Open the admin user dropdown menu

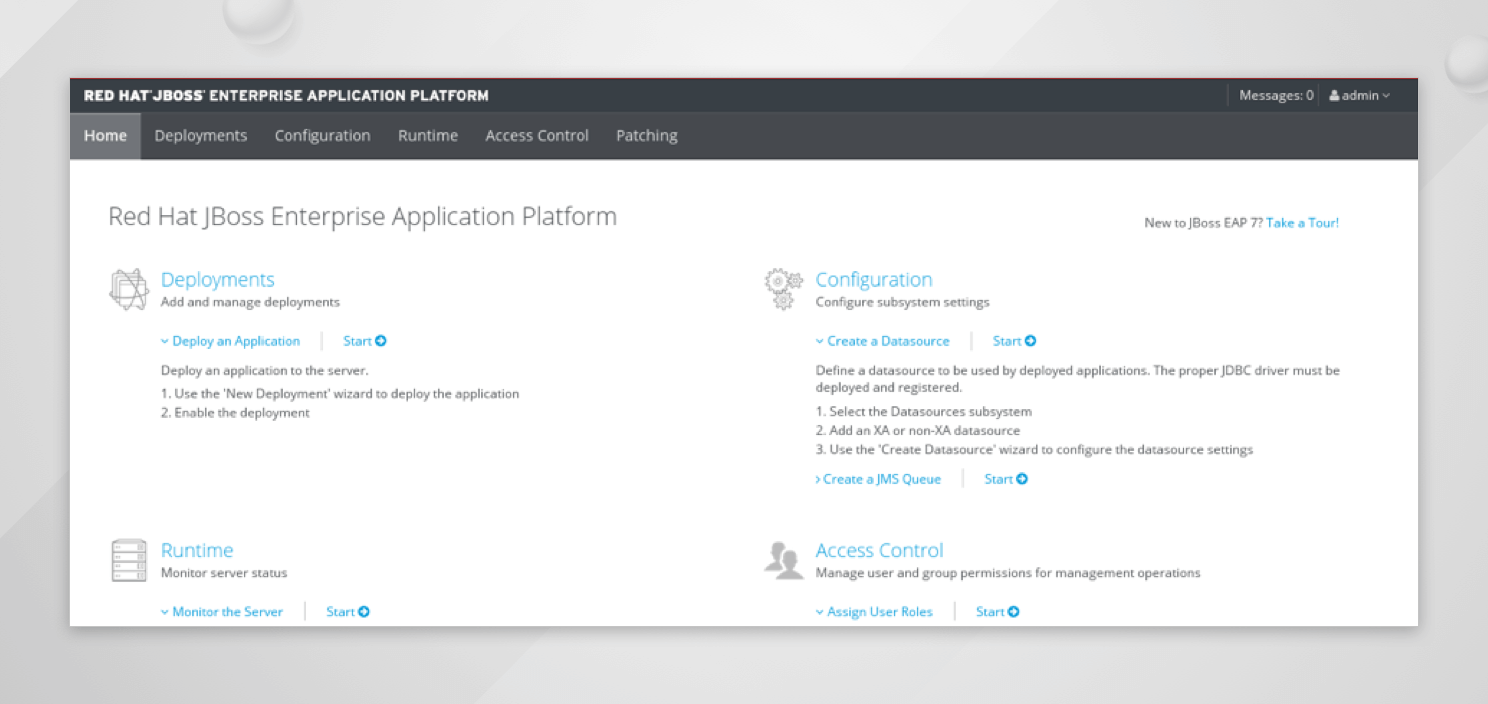click(1360, 96)
